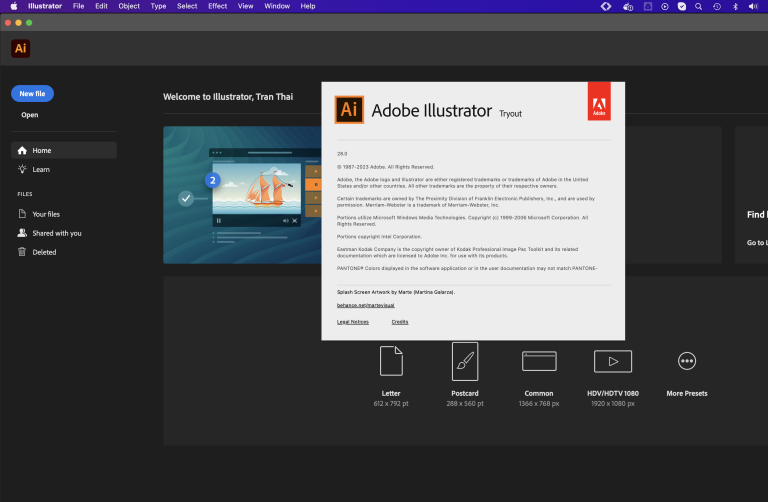Image resolution: width=768 pixels, height=502 pixels.
Task: Click the play circle menu bar icon
Action: tap(665, 6)
